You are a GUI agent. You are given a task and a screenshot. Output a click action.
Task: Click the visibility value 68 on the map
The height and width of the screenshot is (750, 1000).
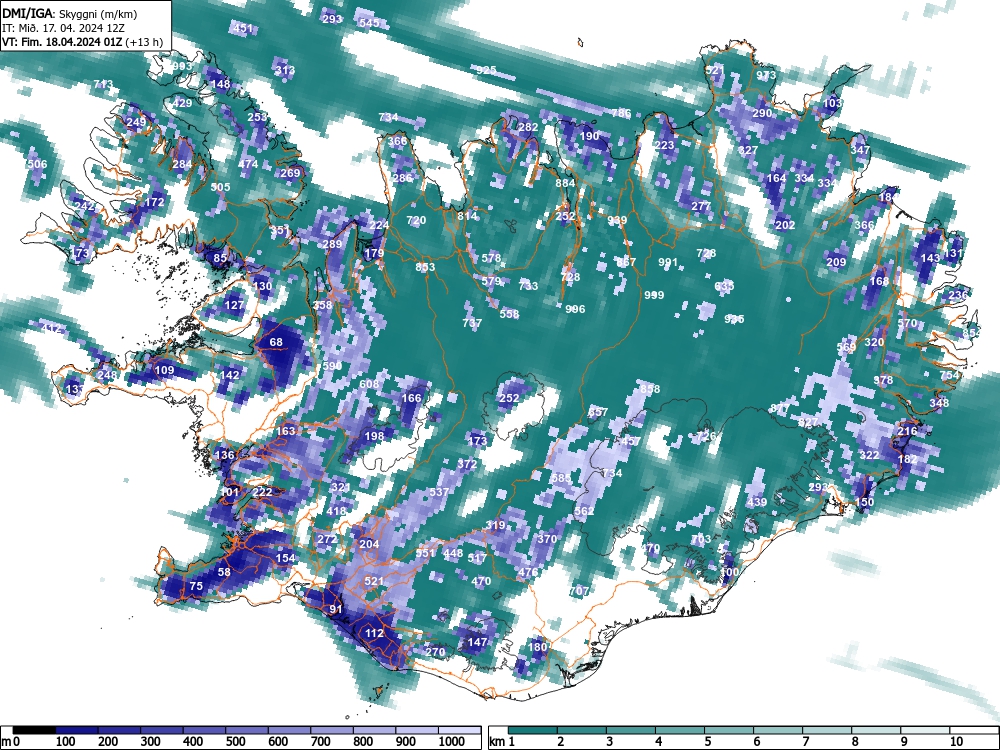point(276,342)
